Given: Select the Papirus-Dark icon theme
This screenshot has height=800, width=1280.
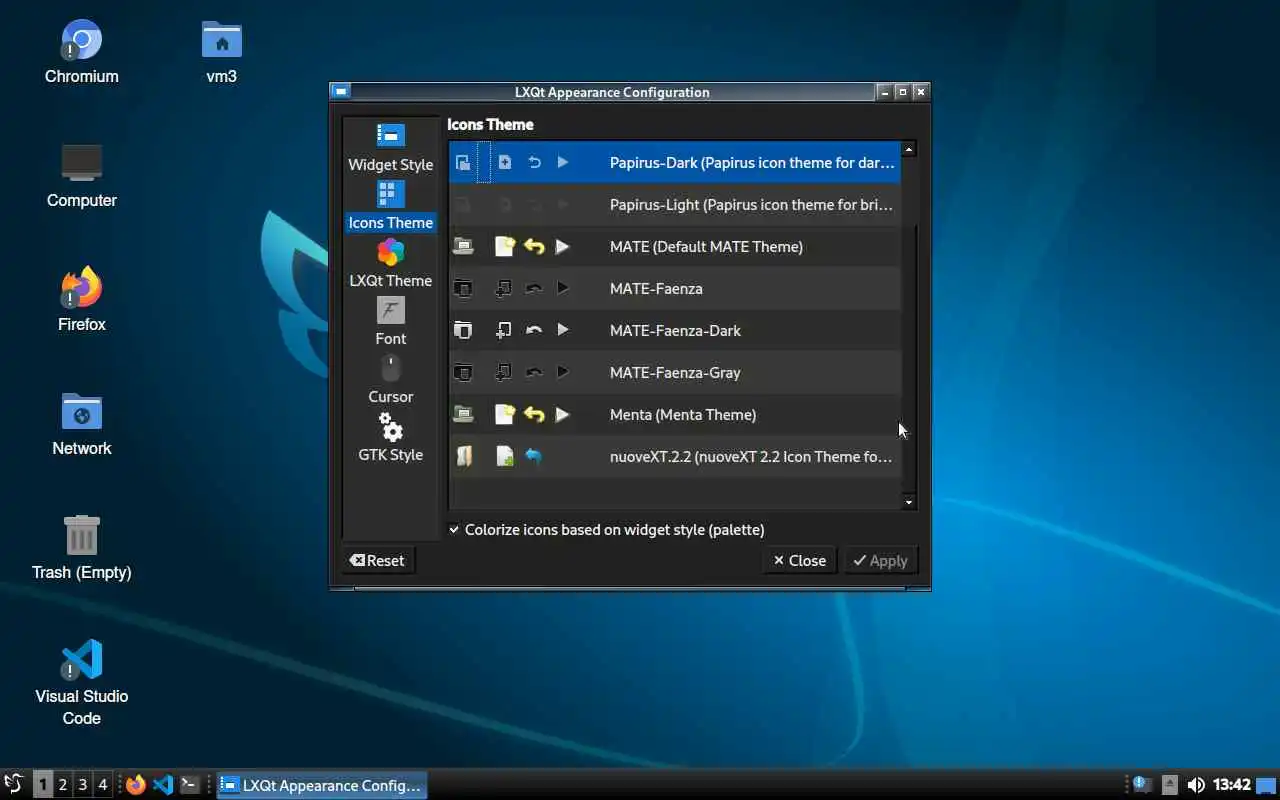Looking at the screenshot, I should click(675, 162).
